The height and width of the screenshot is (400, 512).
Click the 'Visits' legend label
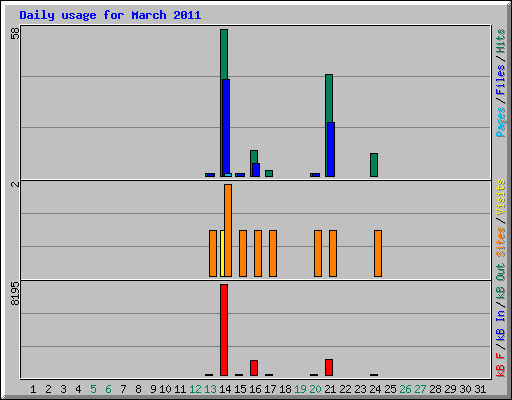click(500, 197)
